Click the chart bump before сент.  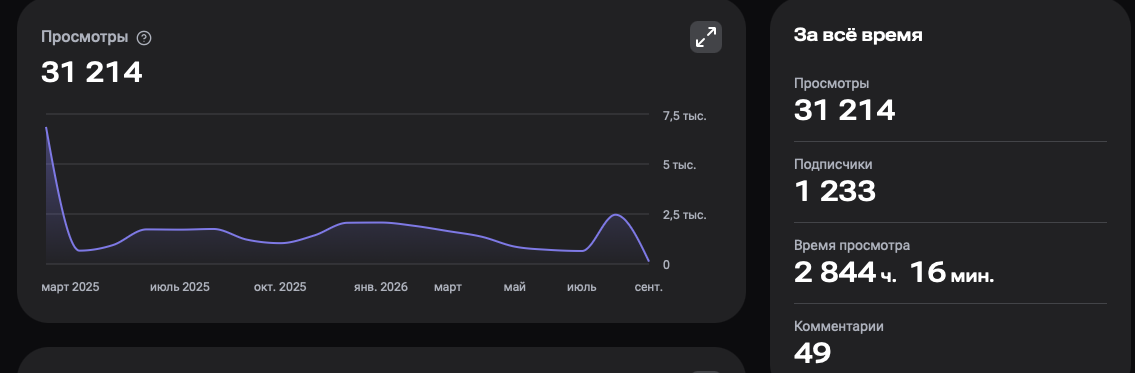(x=615, y=216)
